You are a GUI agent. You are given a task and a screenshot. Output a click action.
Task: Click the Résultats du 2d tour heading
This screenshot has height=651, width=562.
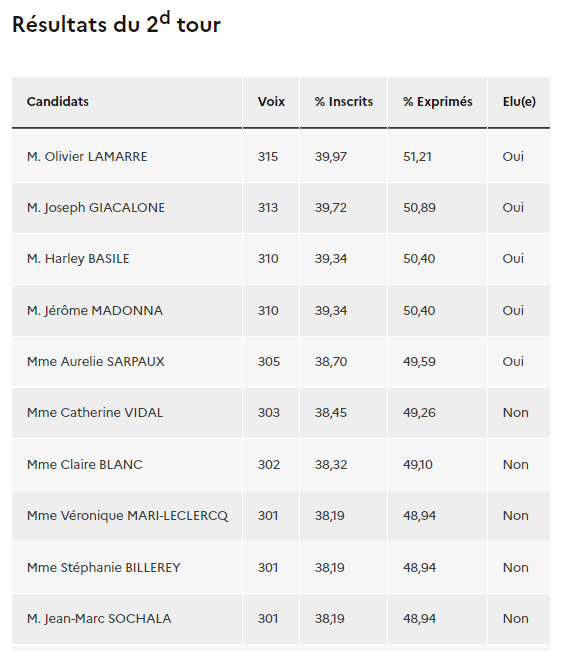click(x=116, y=23)
